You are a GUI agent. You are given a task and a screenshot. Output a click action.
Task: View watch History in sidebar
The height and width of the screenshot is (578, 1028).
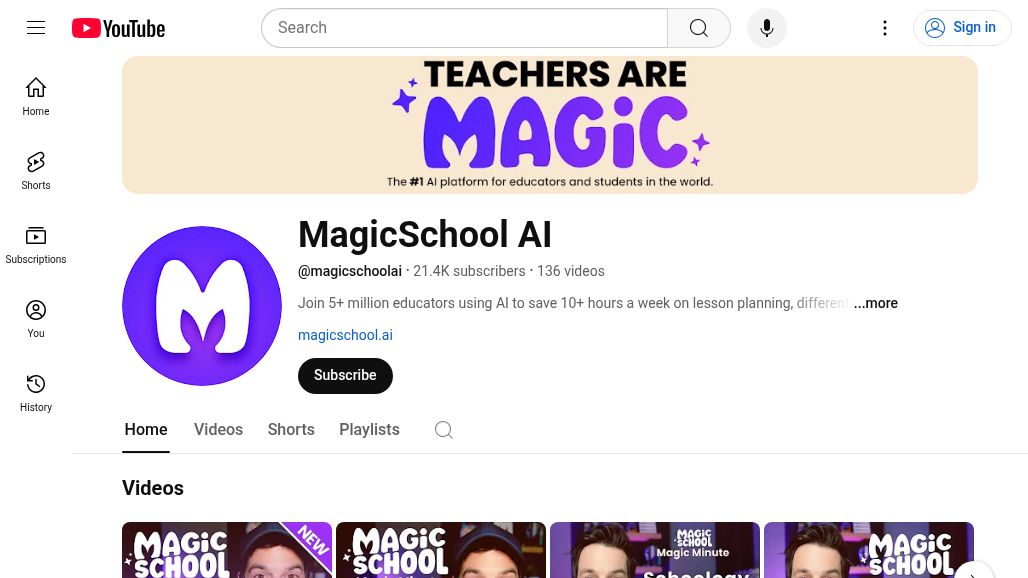click(x=36, y=392)
